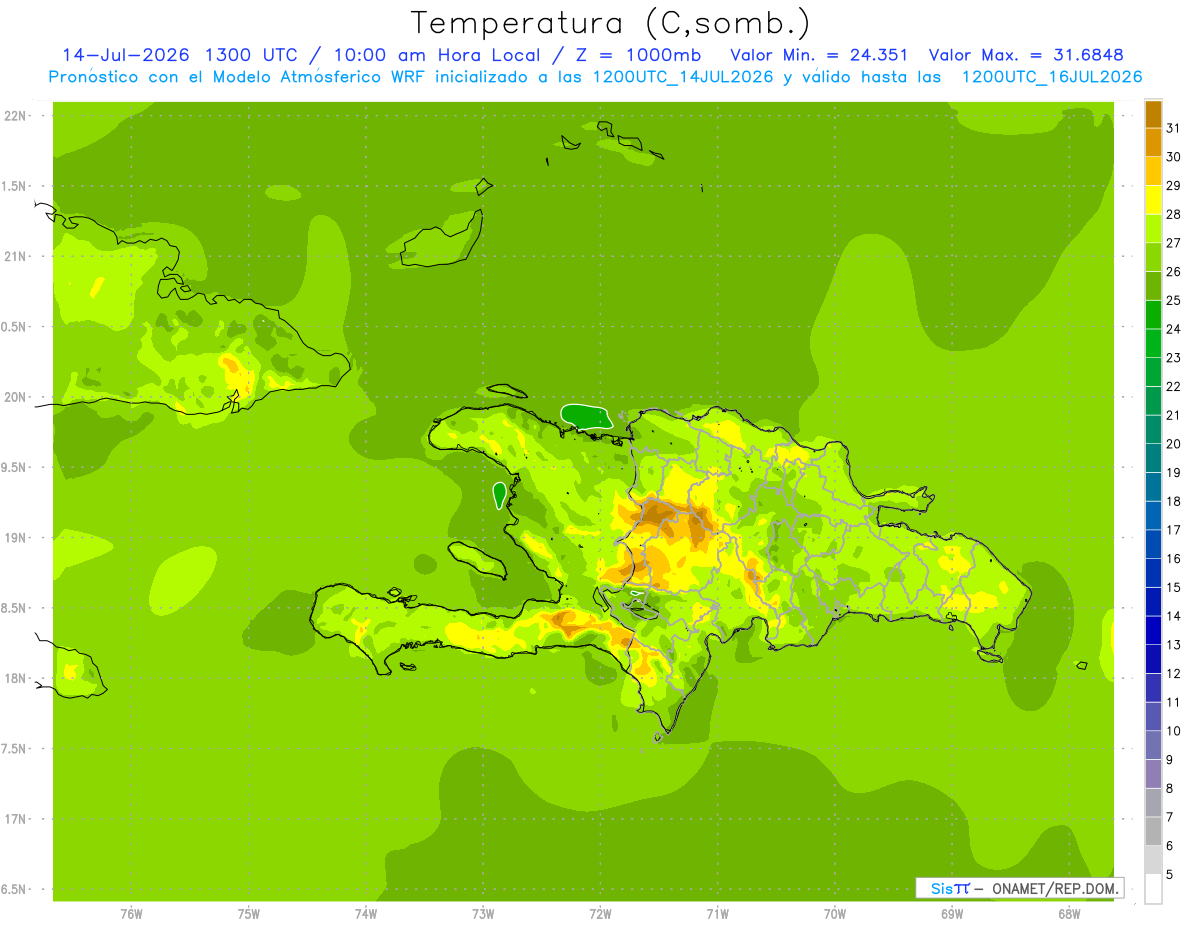Pick the yellow swatch between legend values 28 and 29
1200x927 pixels.
click(x=1153, y=200)
